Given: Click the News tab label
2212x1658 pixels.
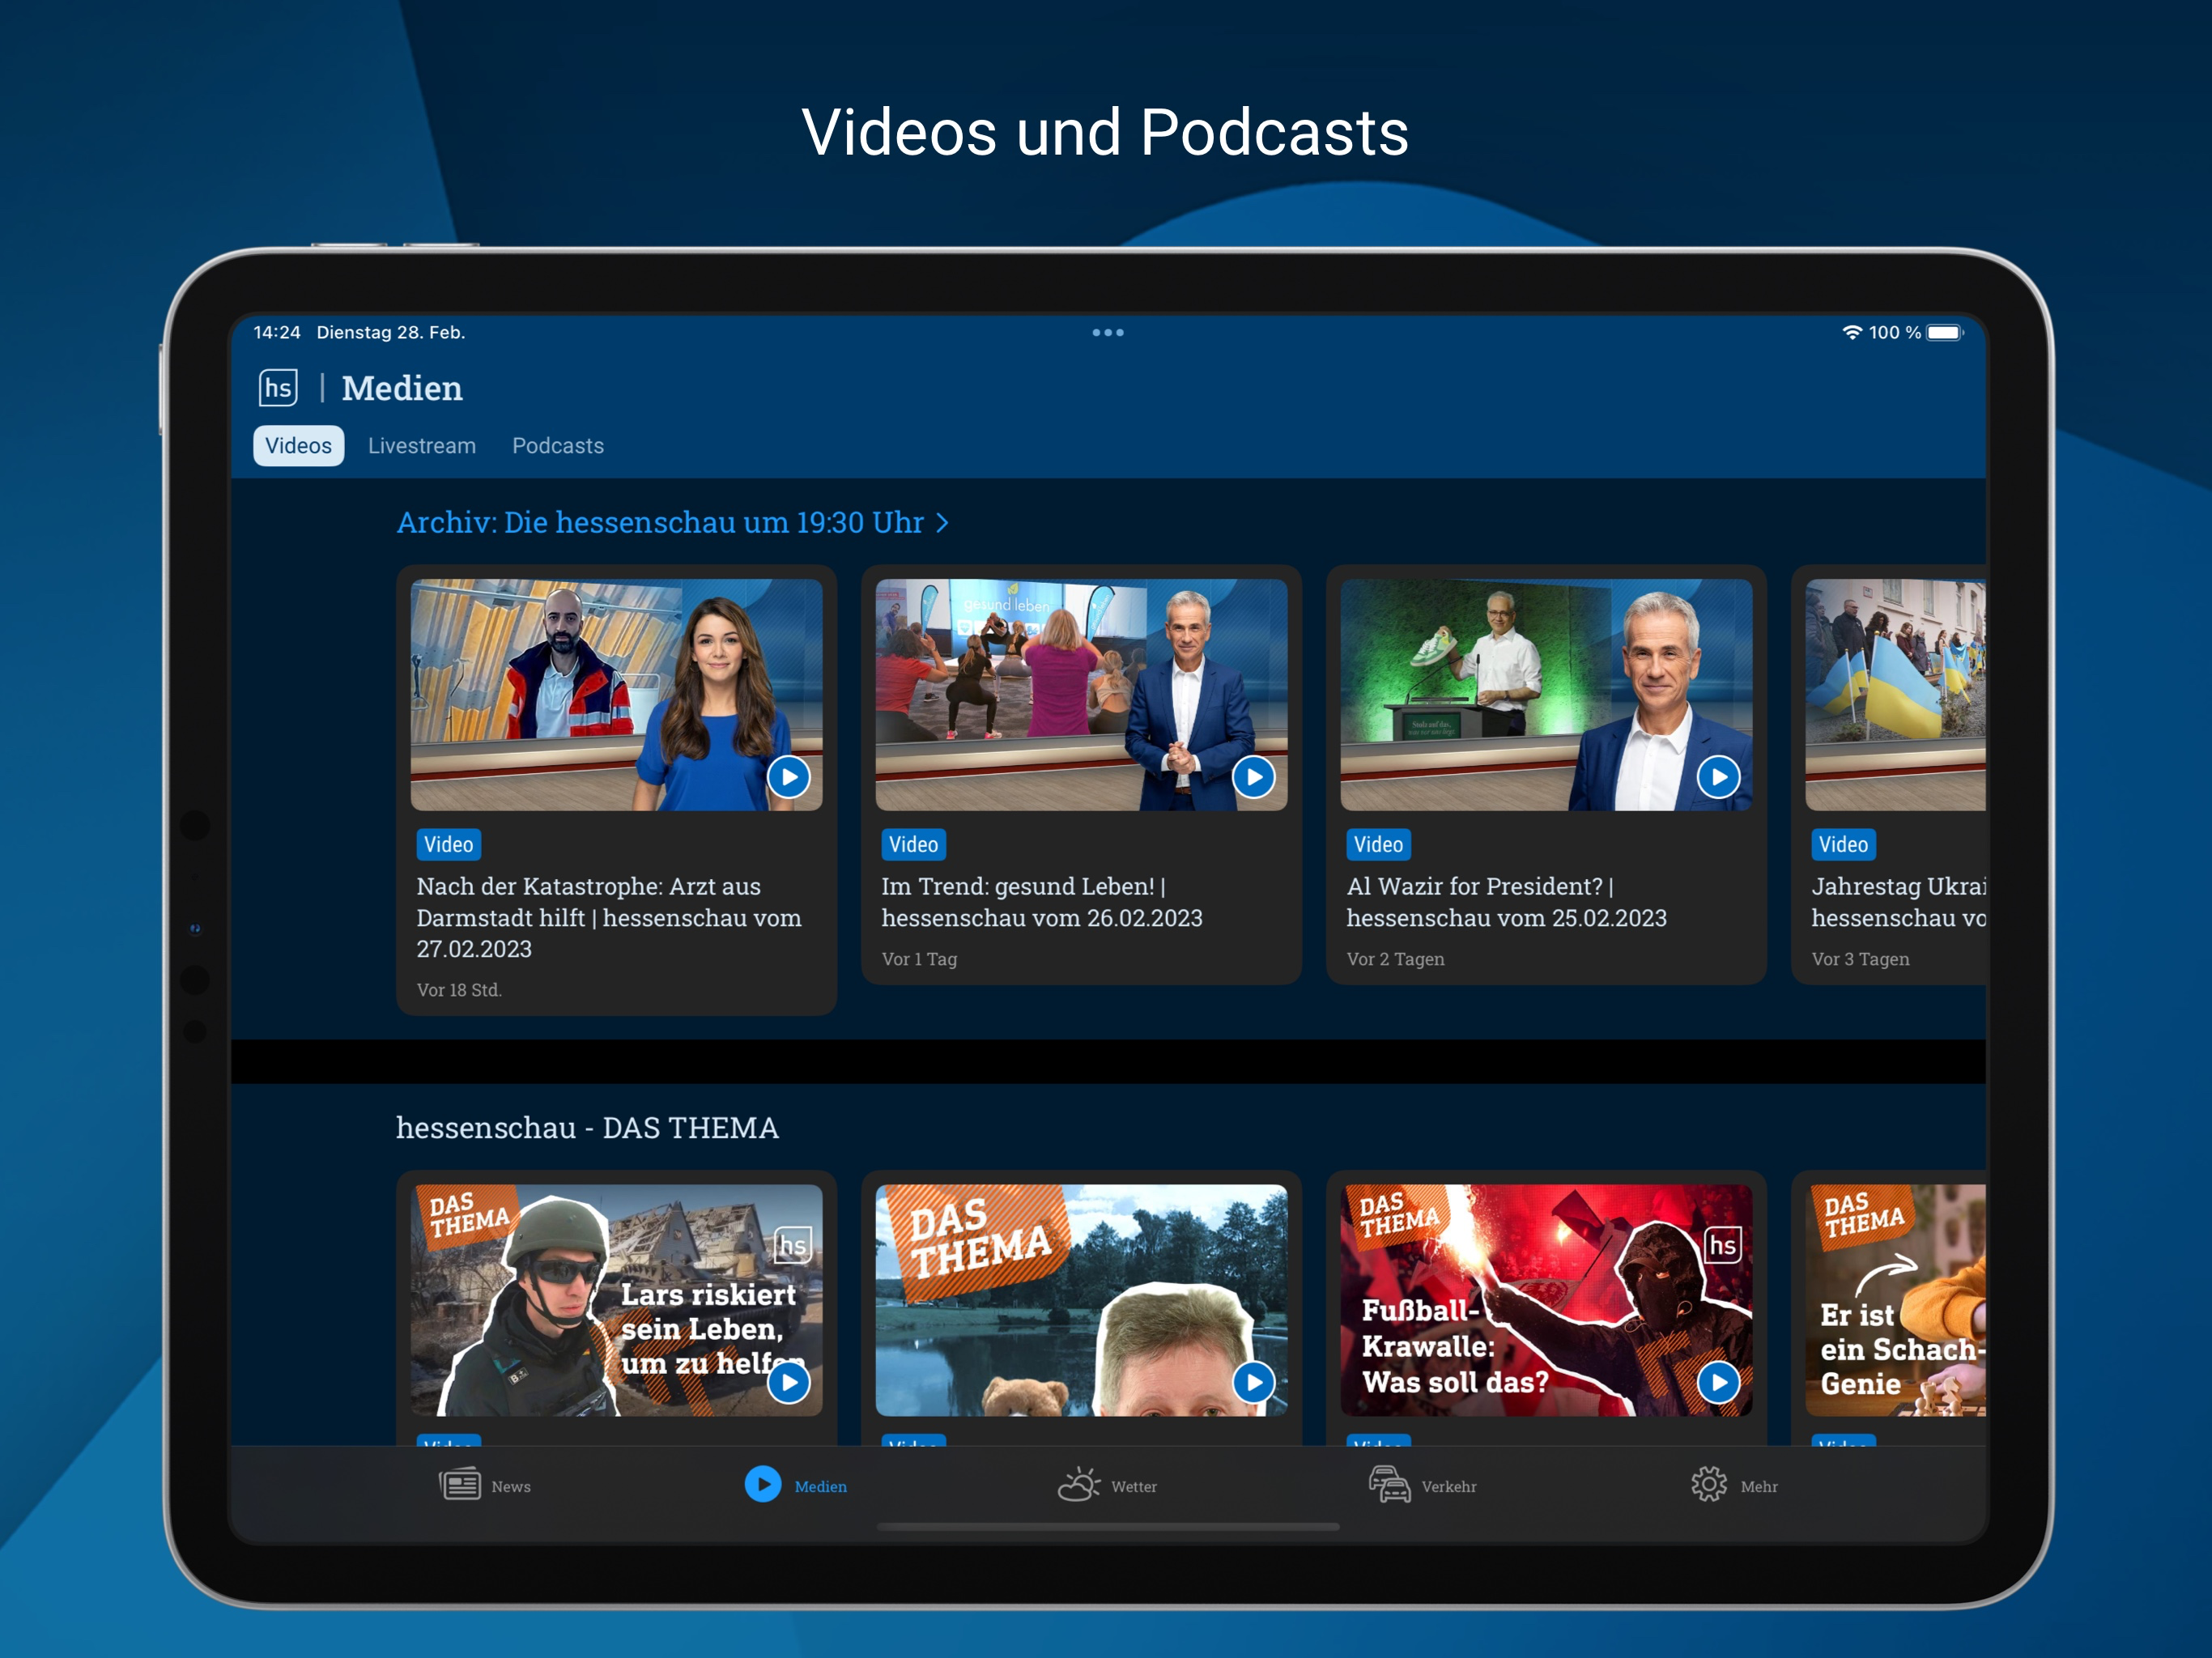Looking at the screenshot, I should click(x=511, y=1487).
